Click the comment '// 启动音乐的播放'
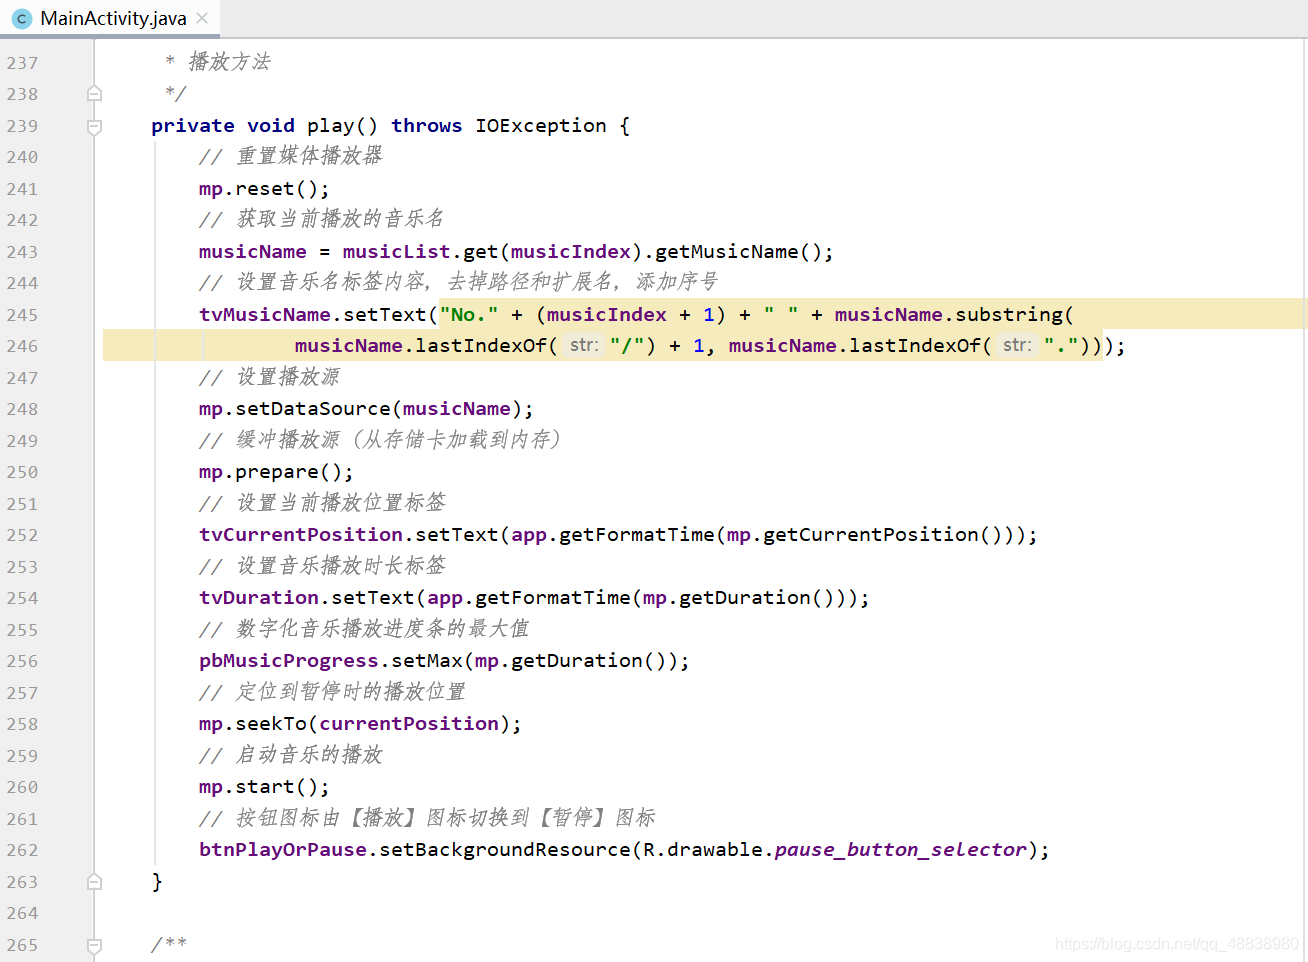 pyautogui.click(x=291, y=756)
